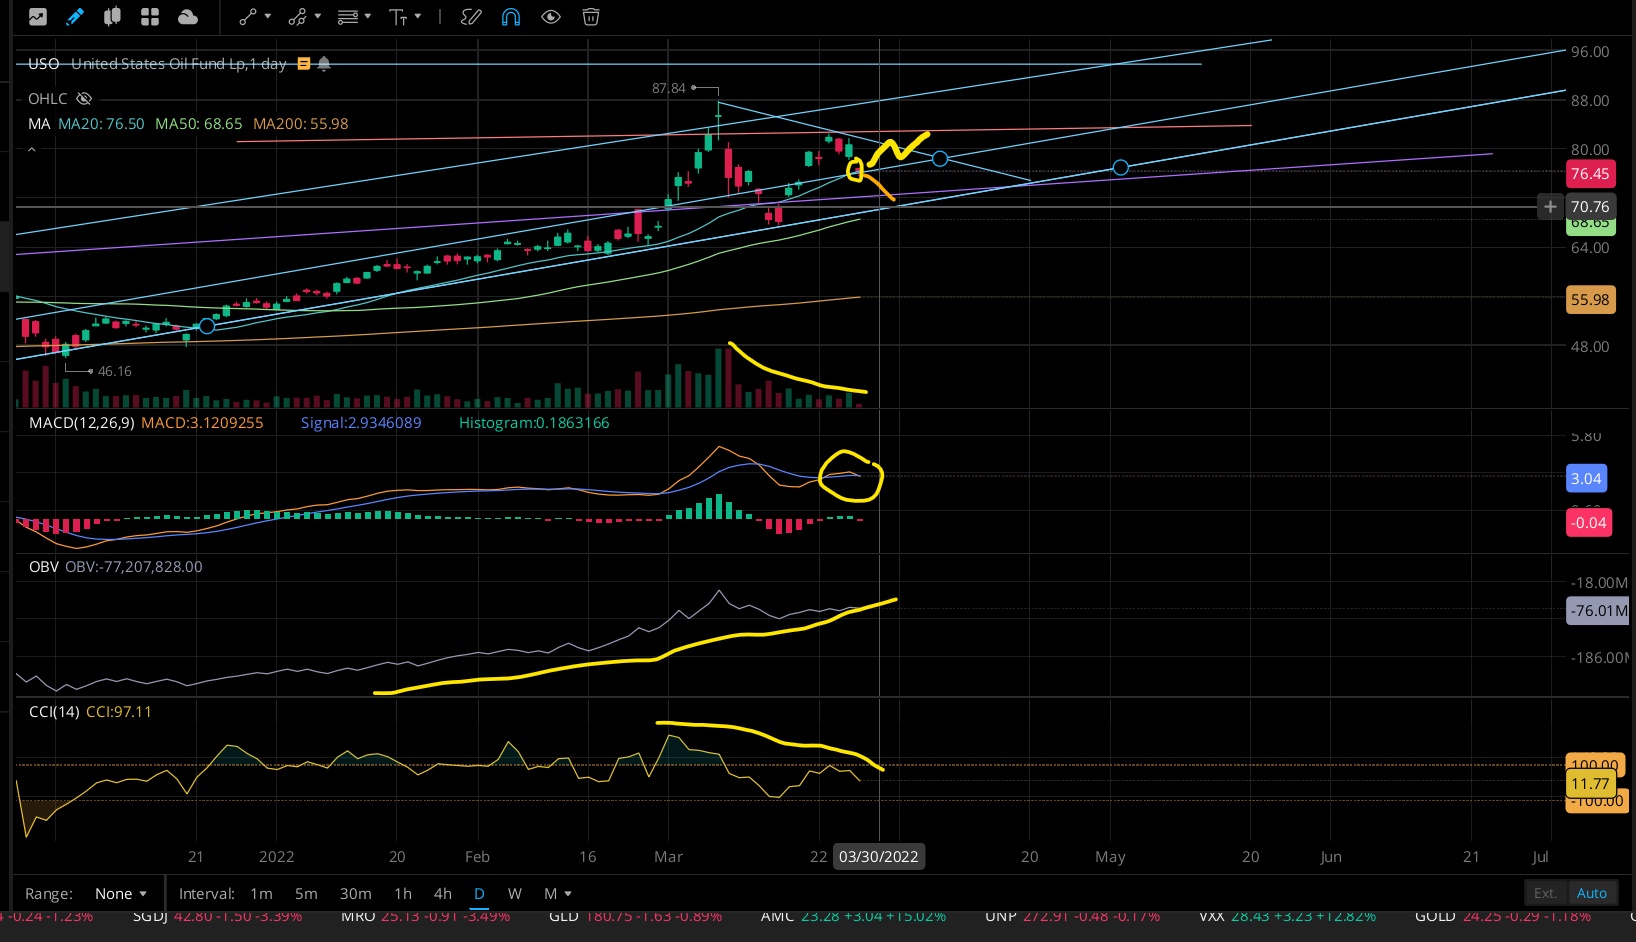The height and width of the screenshot is (942, 1636).
Task: Click the orange note icon beside USO title
Action: 304,64
